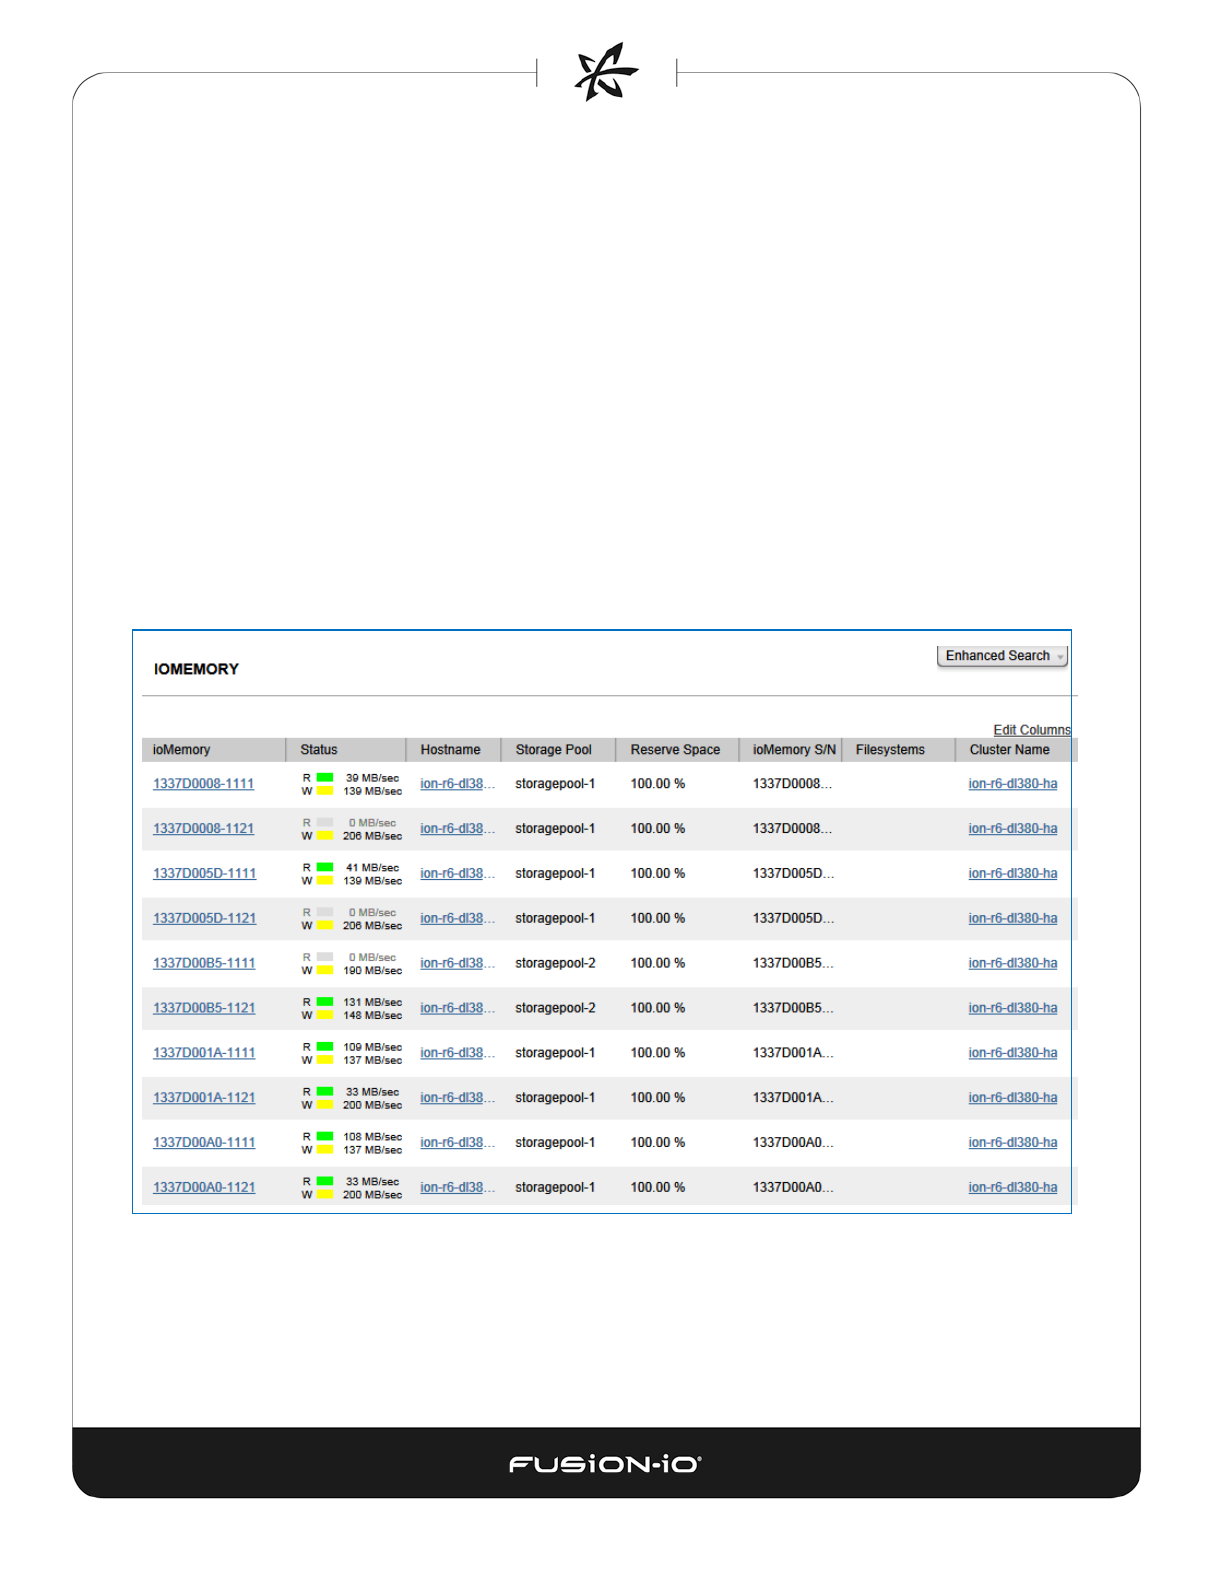1212x1569 pixels.
Task: Select storagepool-2 cell in 1337D00B5-1121 row
Action: 555,1008
